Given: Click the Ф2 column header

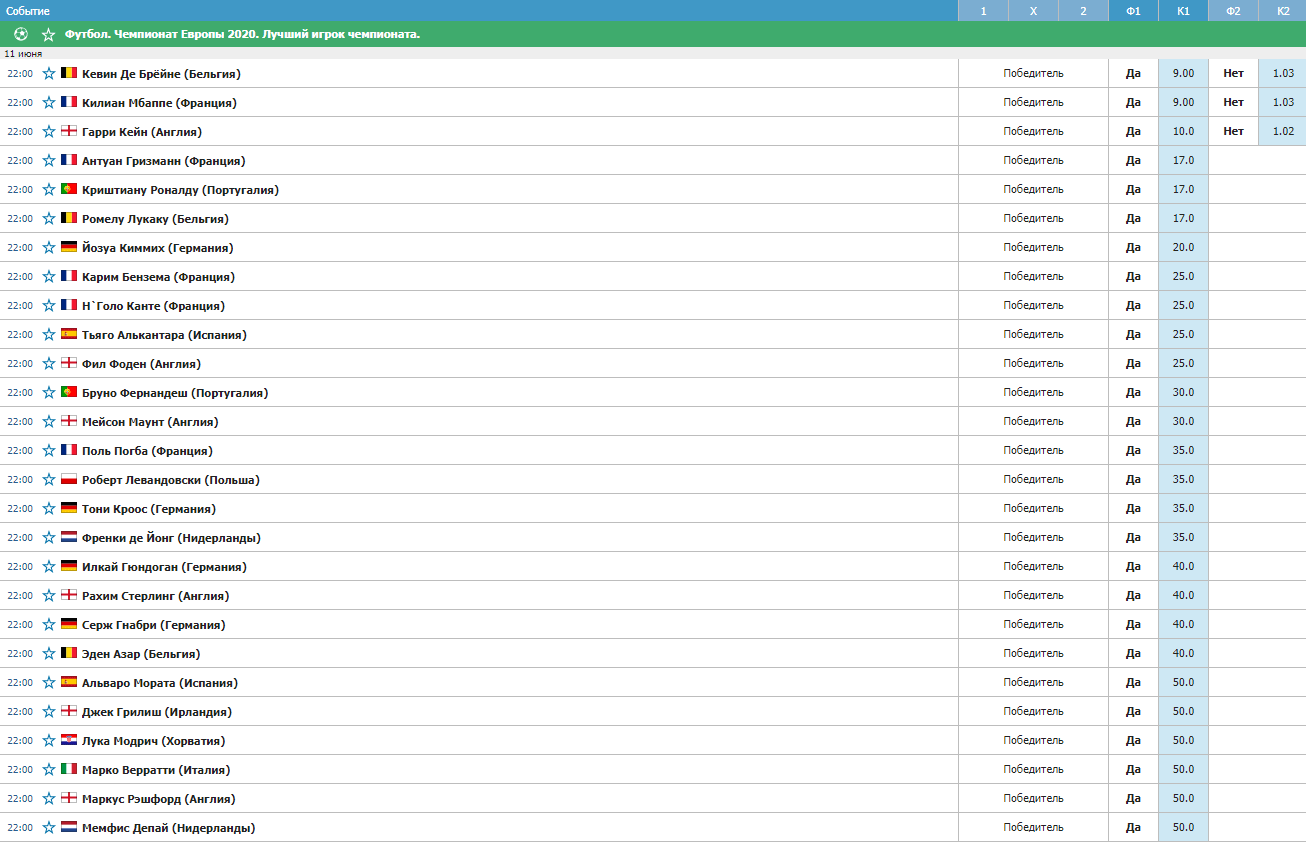Looking at the screenshot, I should (x=1234, y=11).
